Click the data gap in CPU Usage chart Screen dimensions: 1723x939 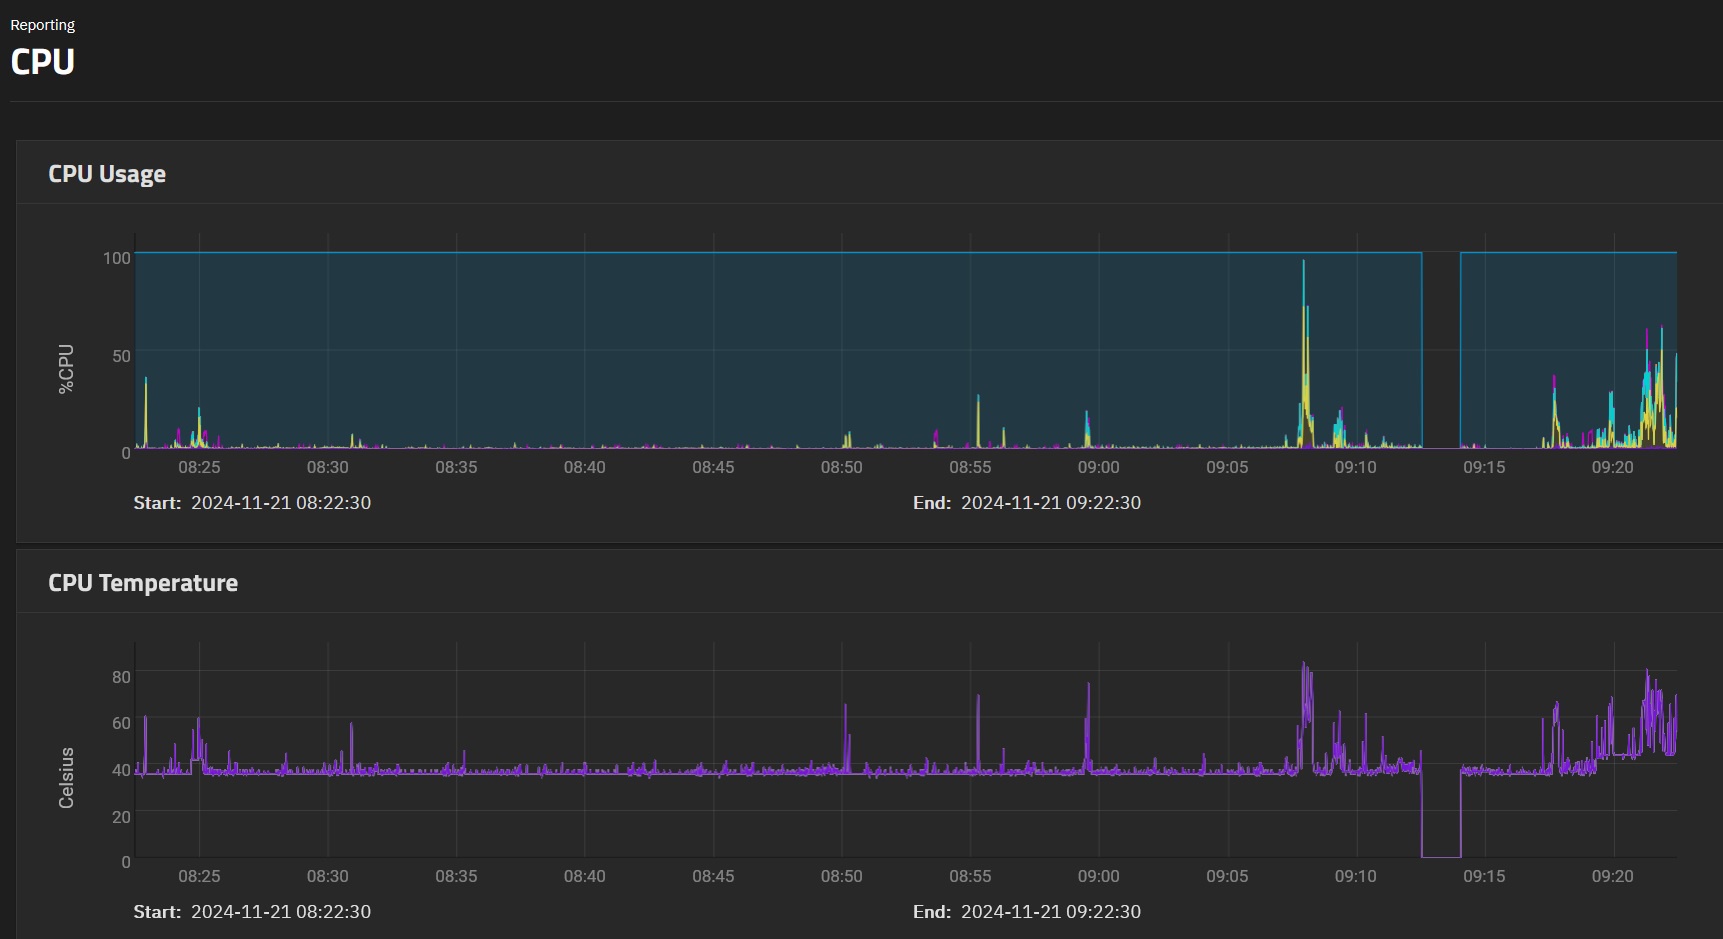pyautogui.click(x=1441, y=350)
